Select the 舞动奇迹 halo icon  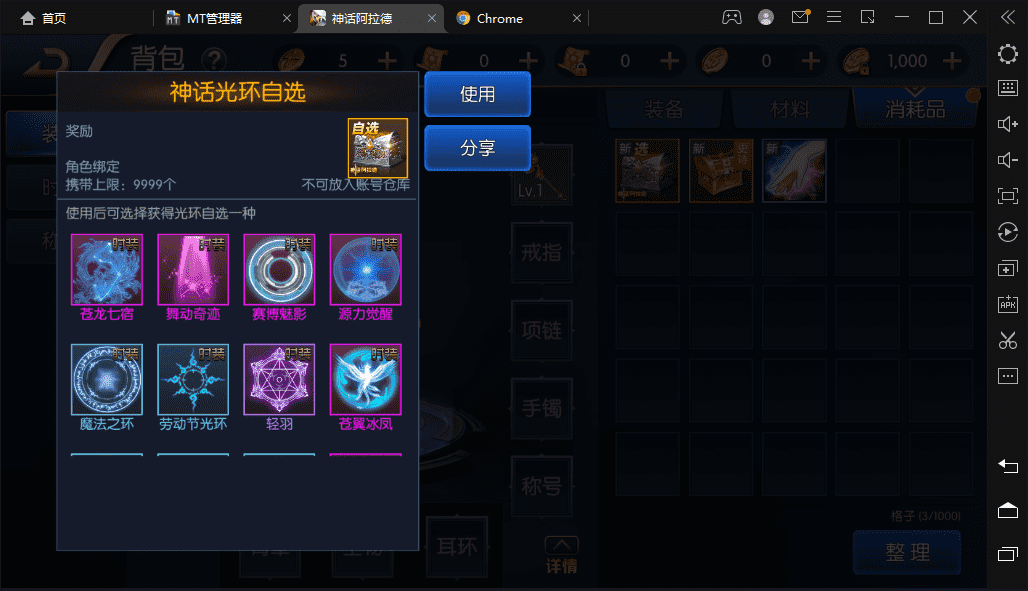(x=193, y=270)
